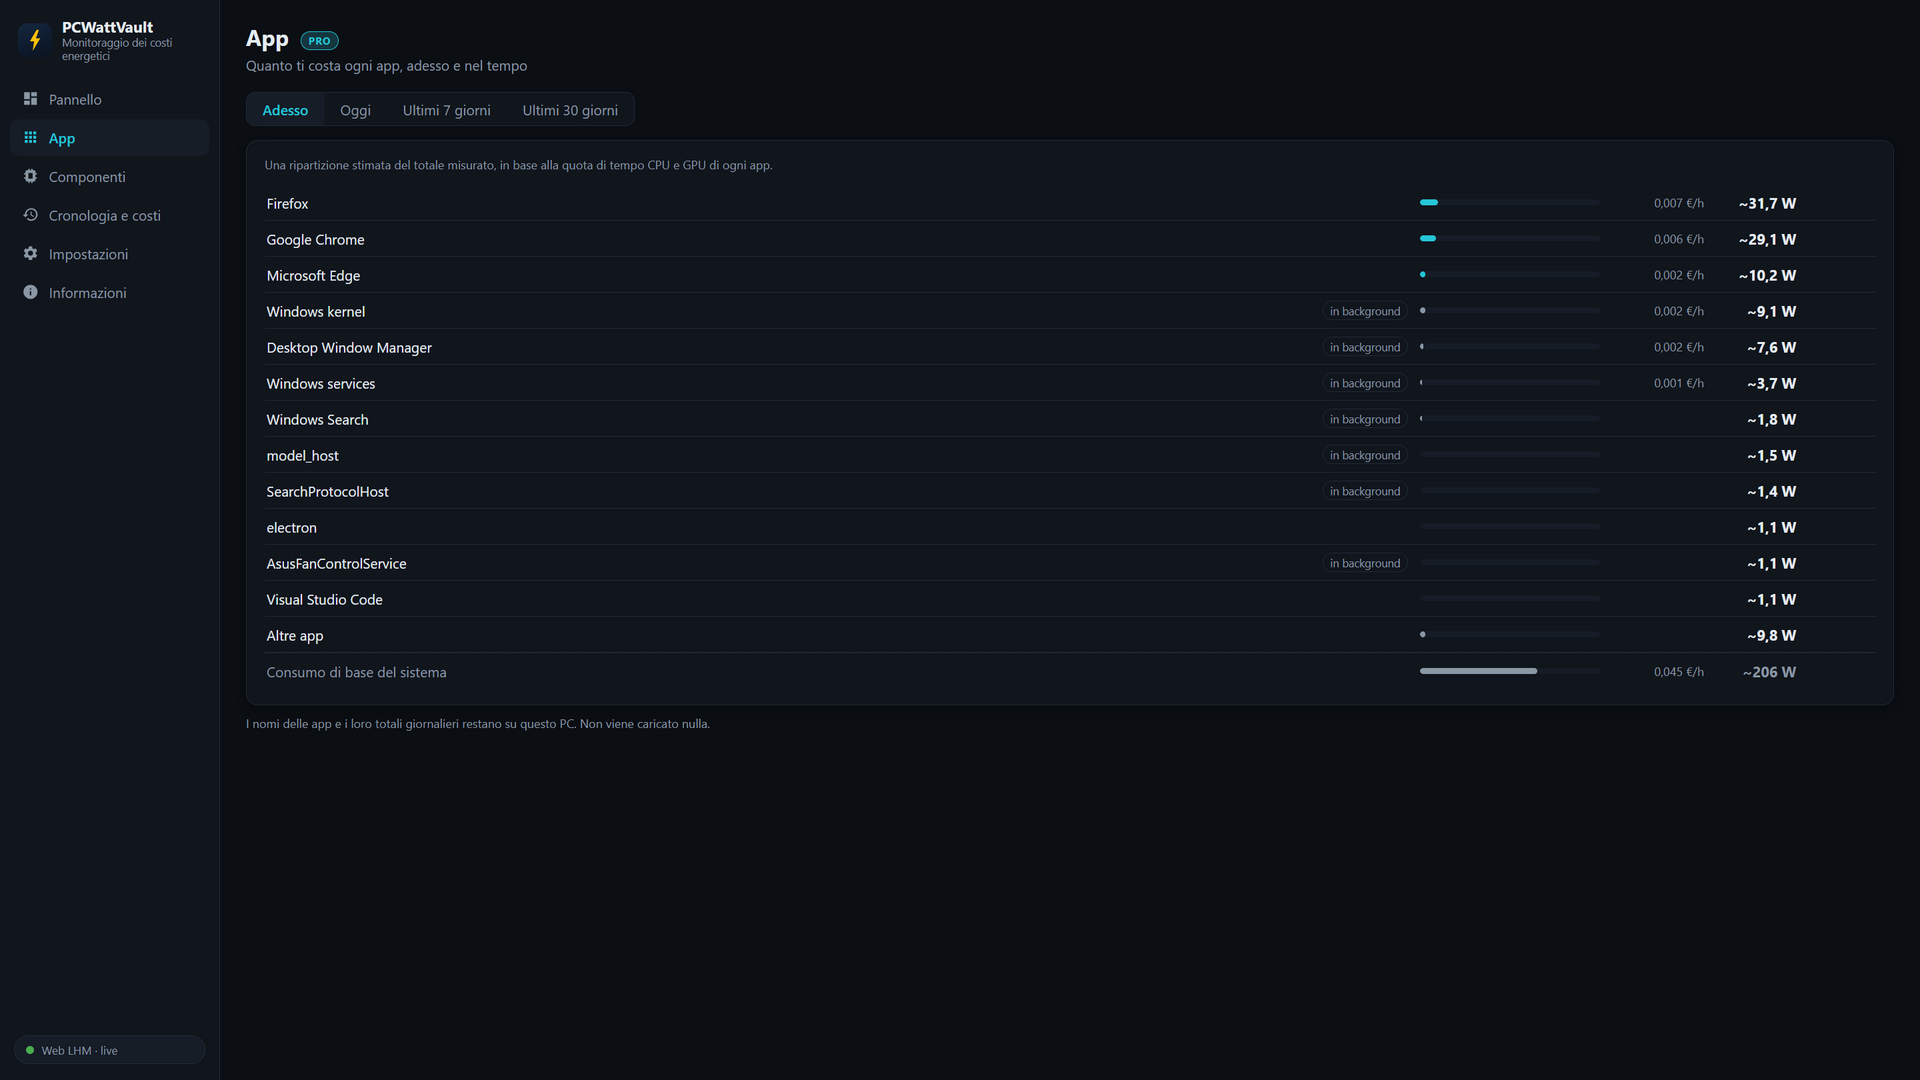Select the model_host entry

coord(302,456)
